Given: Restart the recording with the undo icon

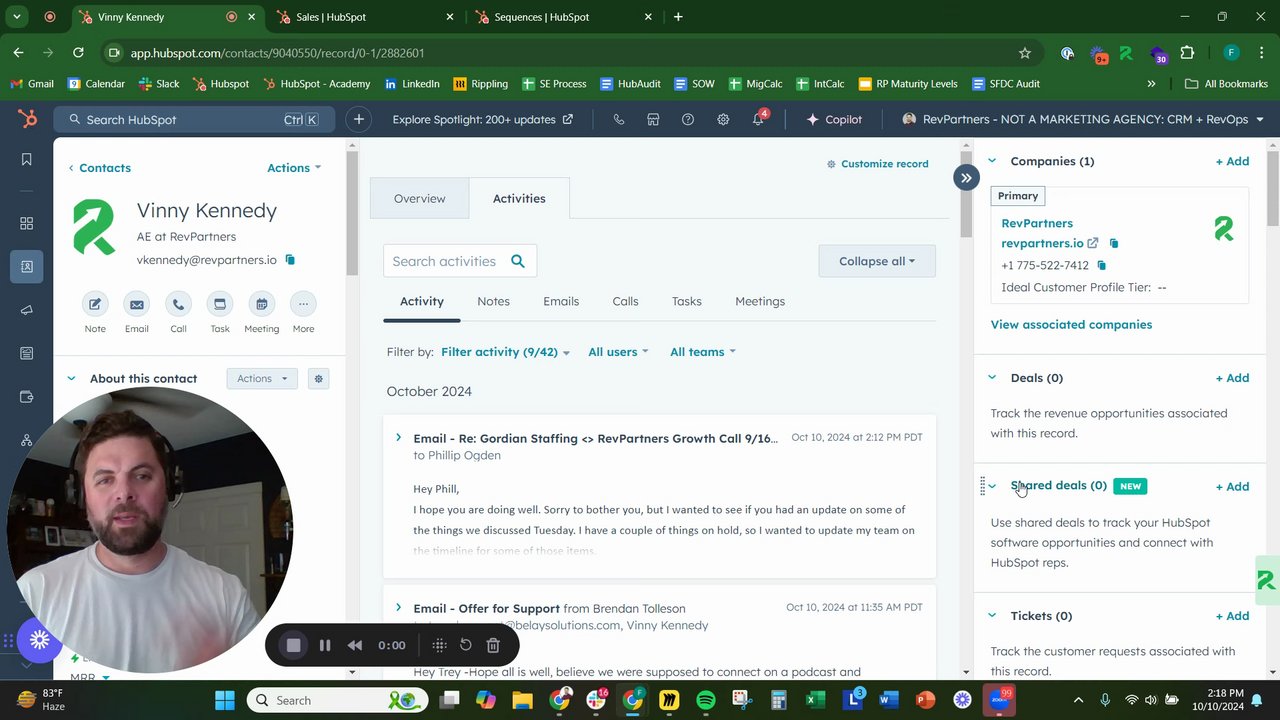Looking at the screenshot, I should (465, 645).
